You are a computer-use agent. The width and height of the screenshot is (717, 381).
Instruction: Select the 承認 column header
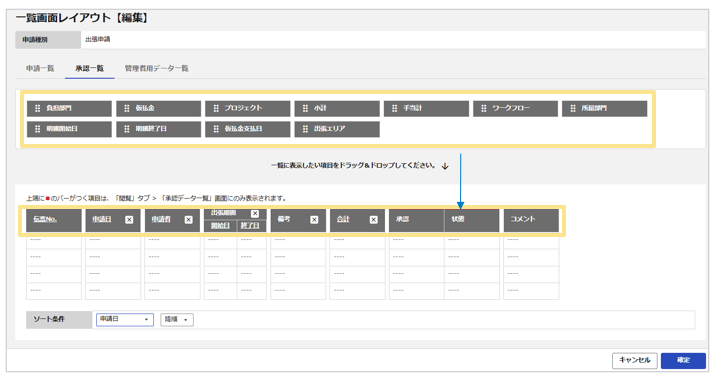tap(417, 220)
